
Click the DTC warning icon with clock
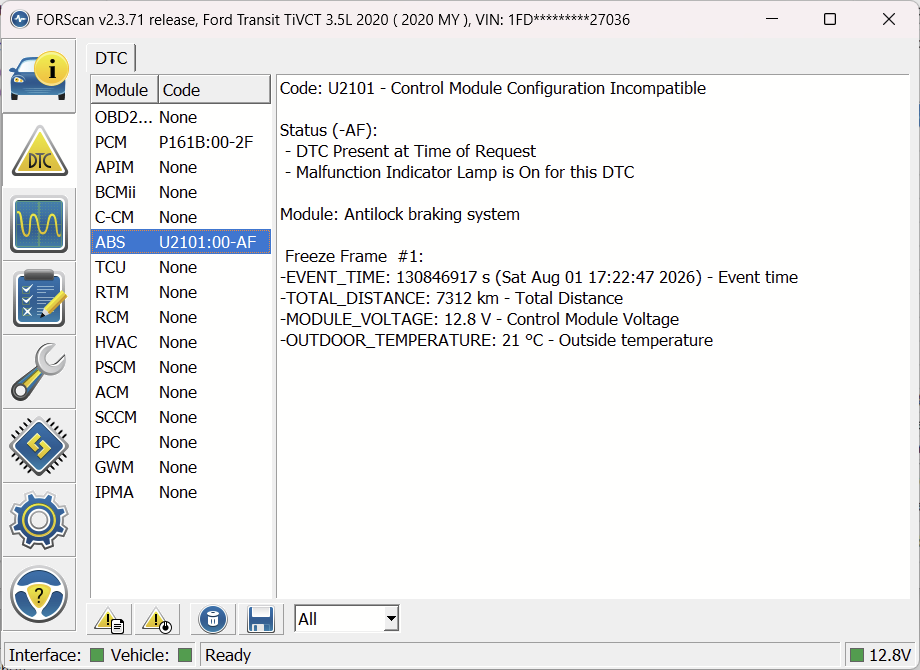point(157,620)
